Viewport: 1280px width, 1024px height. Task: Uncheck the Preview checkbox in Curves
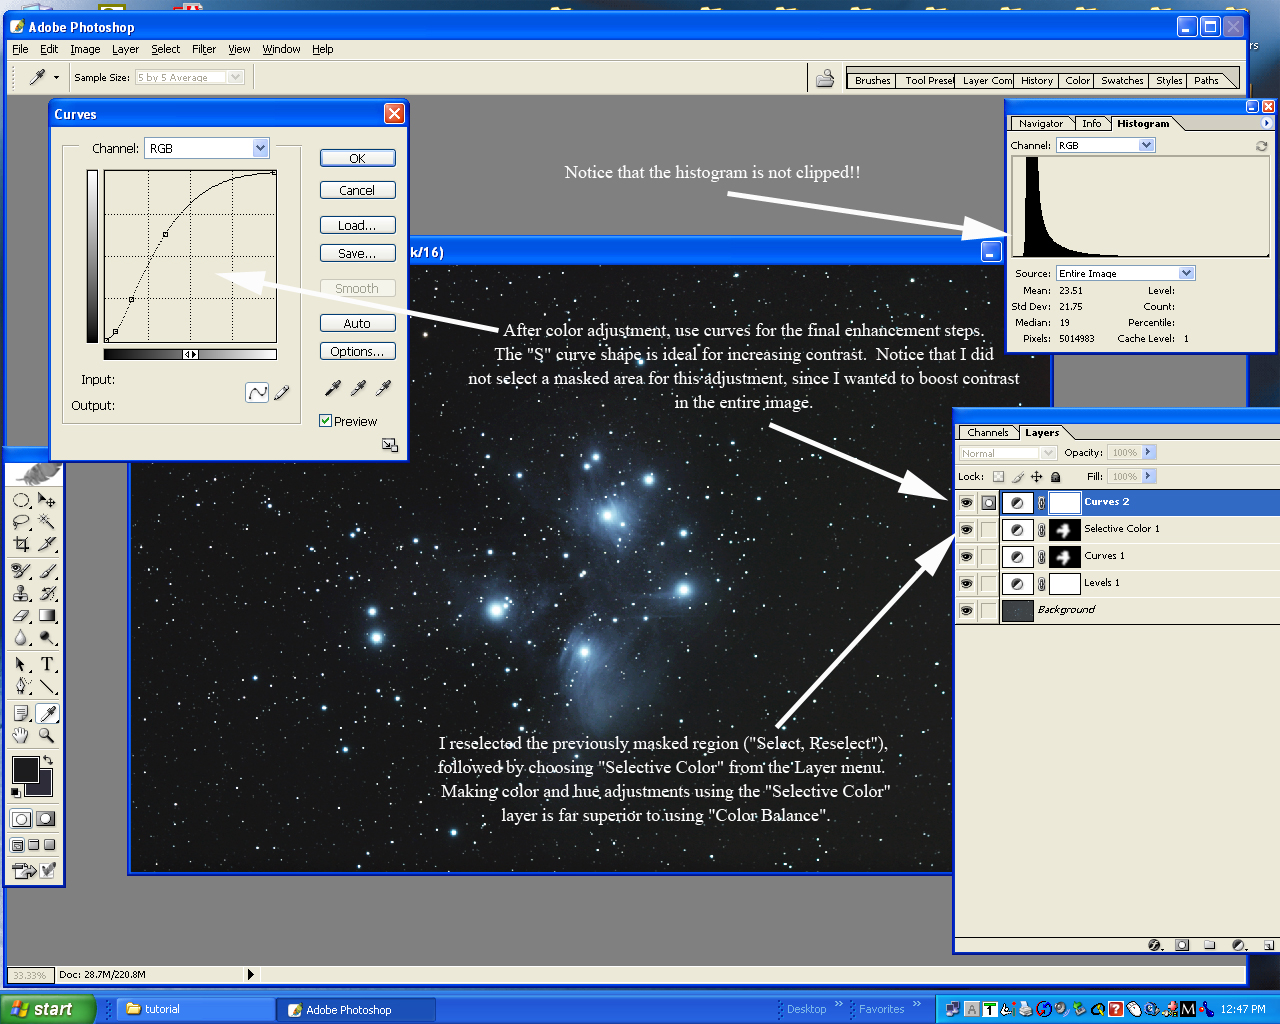[x=326, y=421]
